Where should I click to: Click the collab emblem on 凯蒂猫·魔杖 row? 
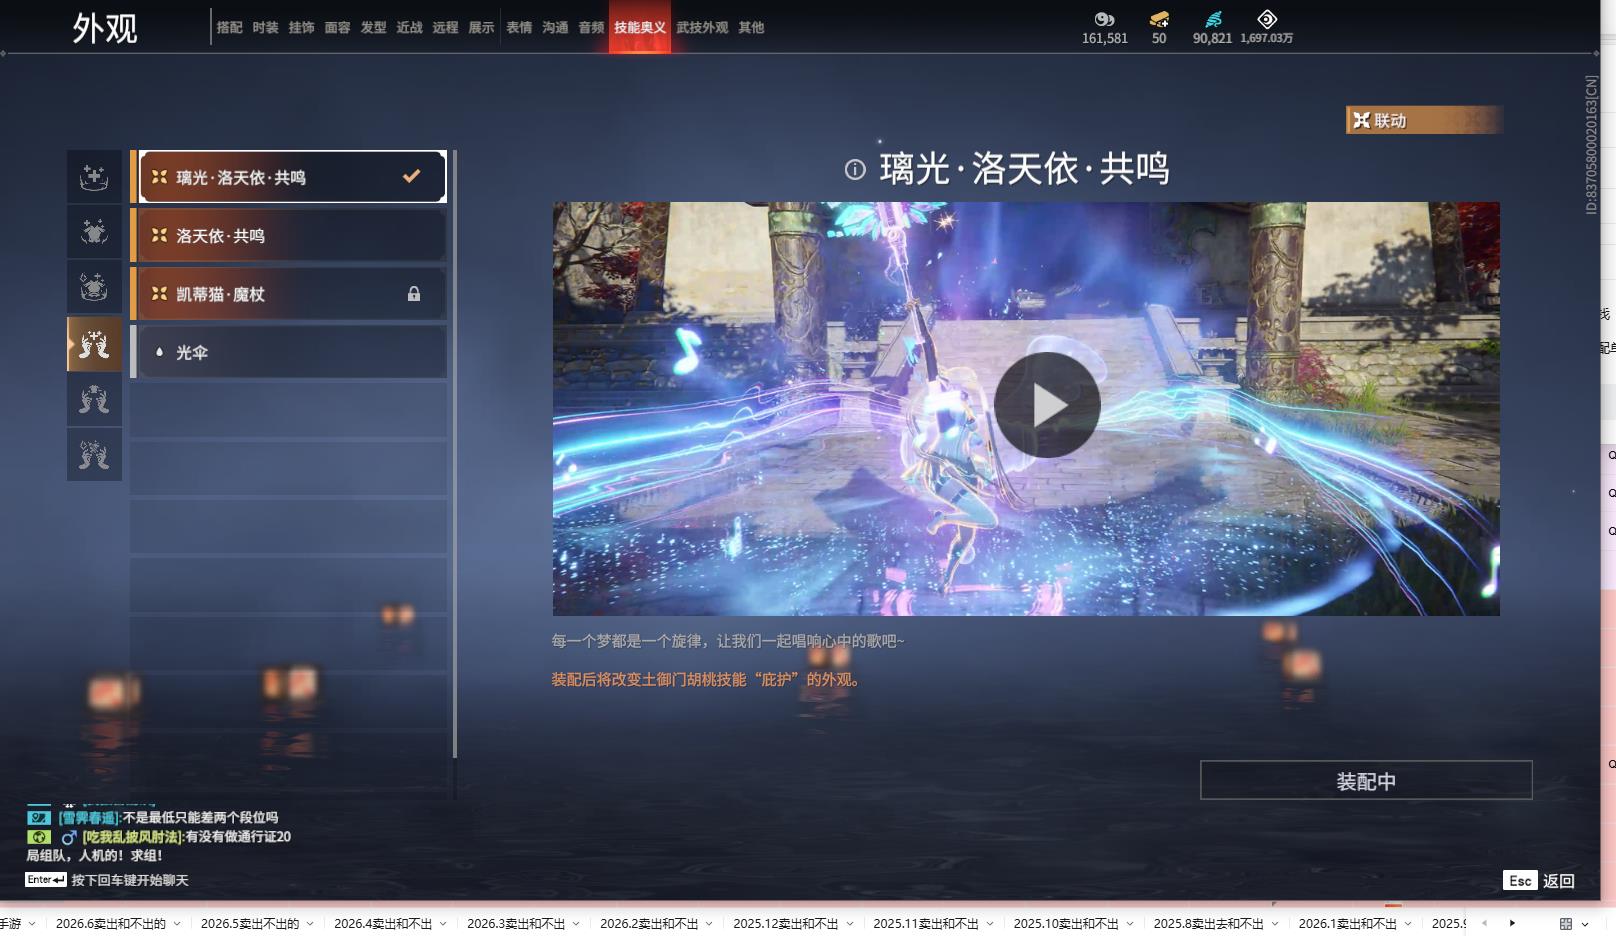(x=159, y=293)
